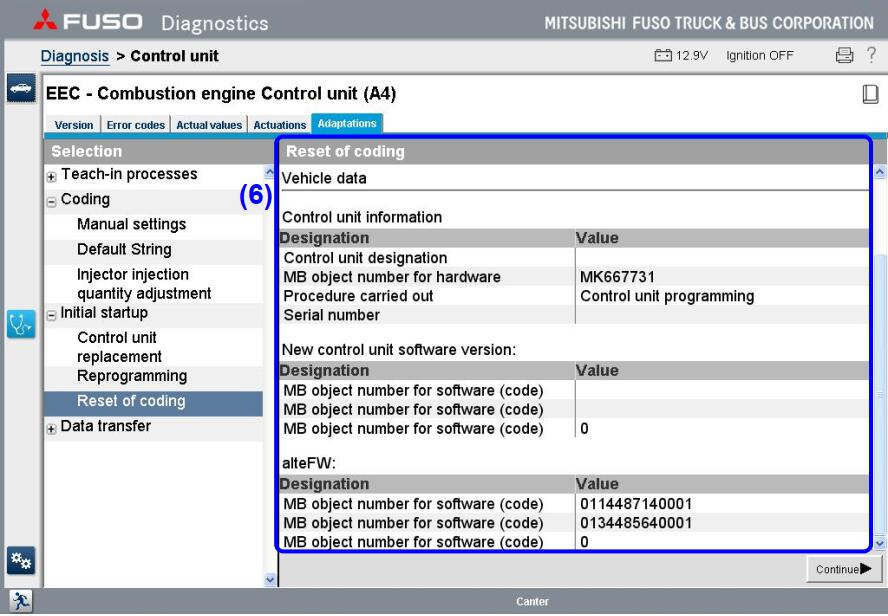The image size is (888, 616).
Task: Click the 0134485640001 software code value
Action: [x=636, y=523]
